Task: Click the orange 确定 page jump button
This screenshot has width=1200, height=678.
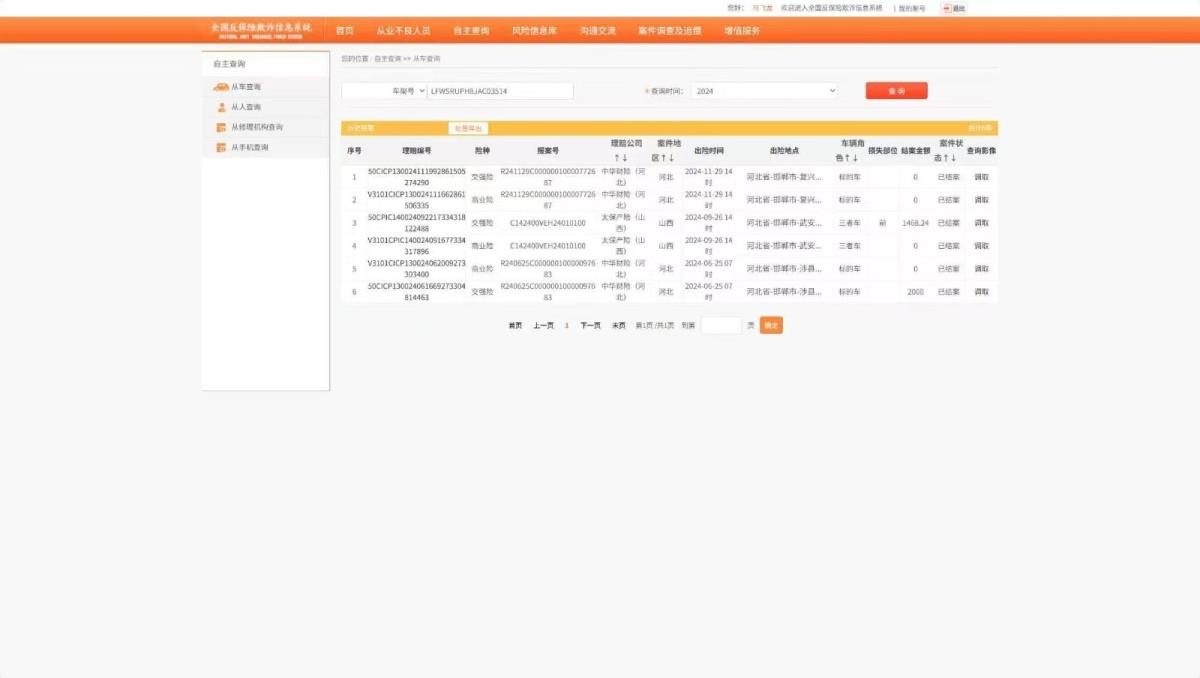Action: 771,325
